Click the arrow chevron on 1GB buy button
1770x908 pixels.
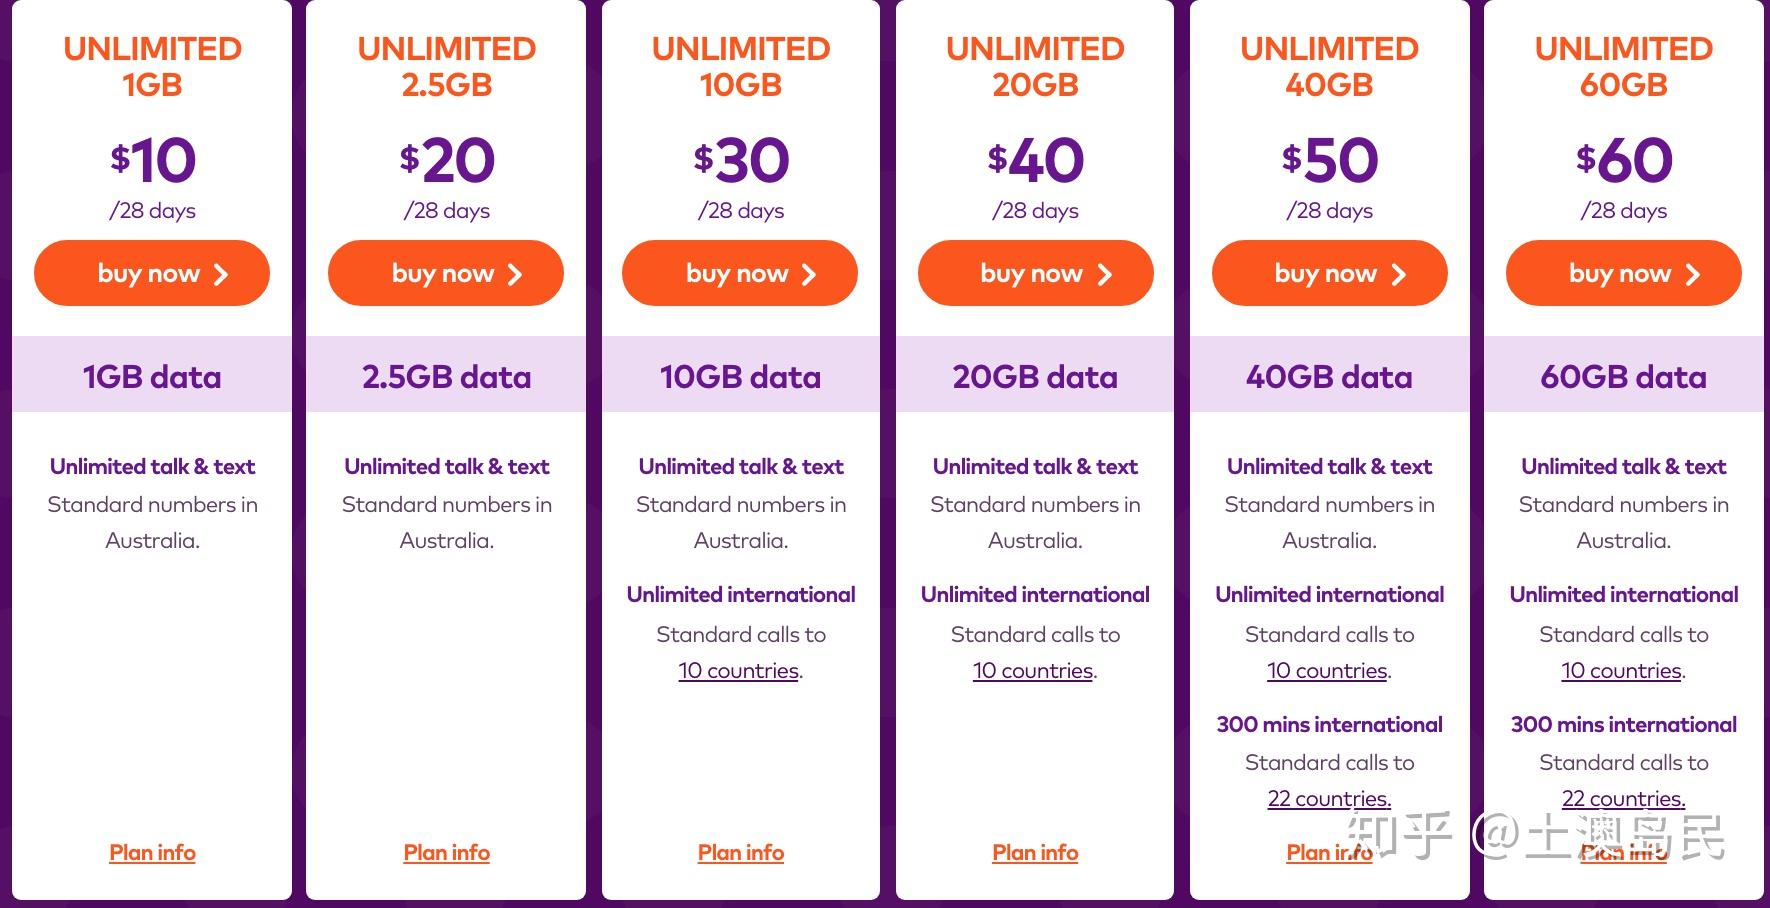[221, 274]
